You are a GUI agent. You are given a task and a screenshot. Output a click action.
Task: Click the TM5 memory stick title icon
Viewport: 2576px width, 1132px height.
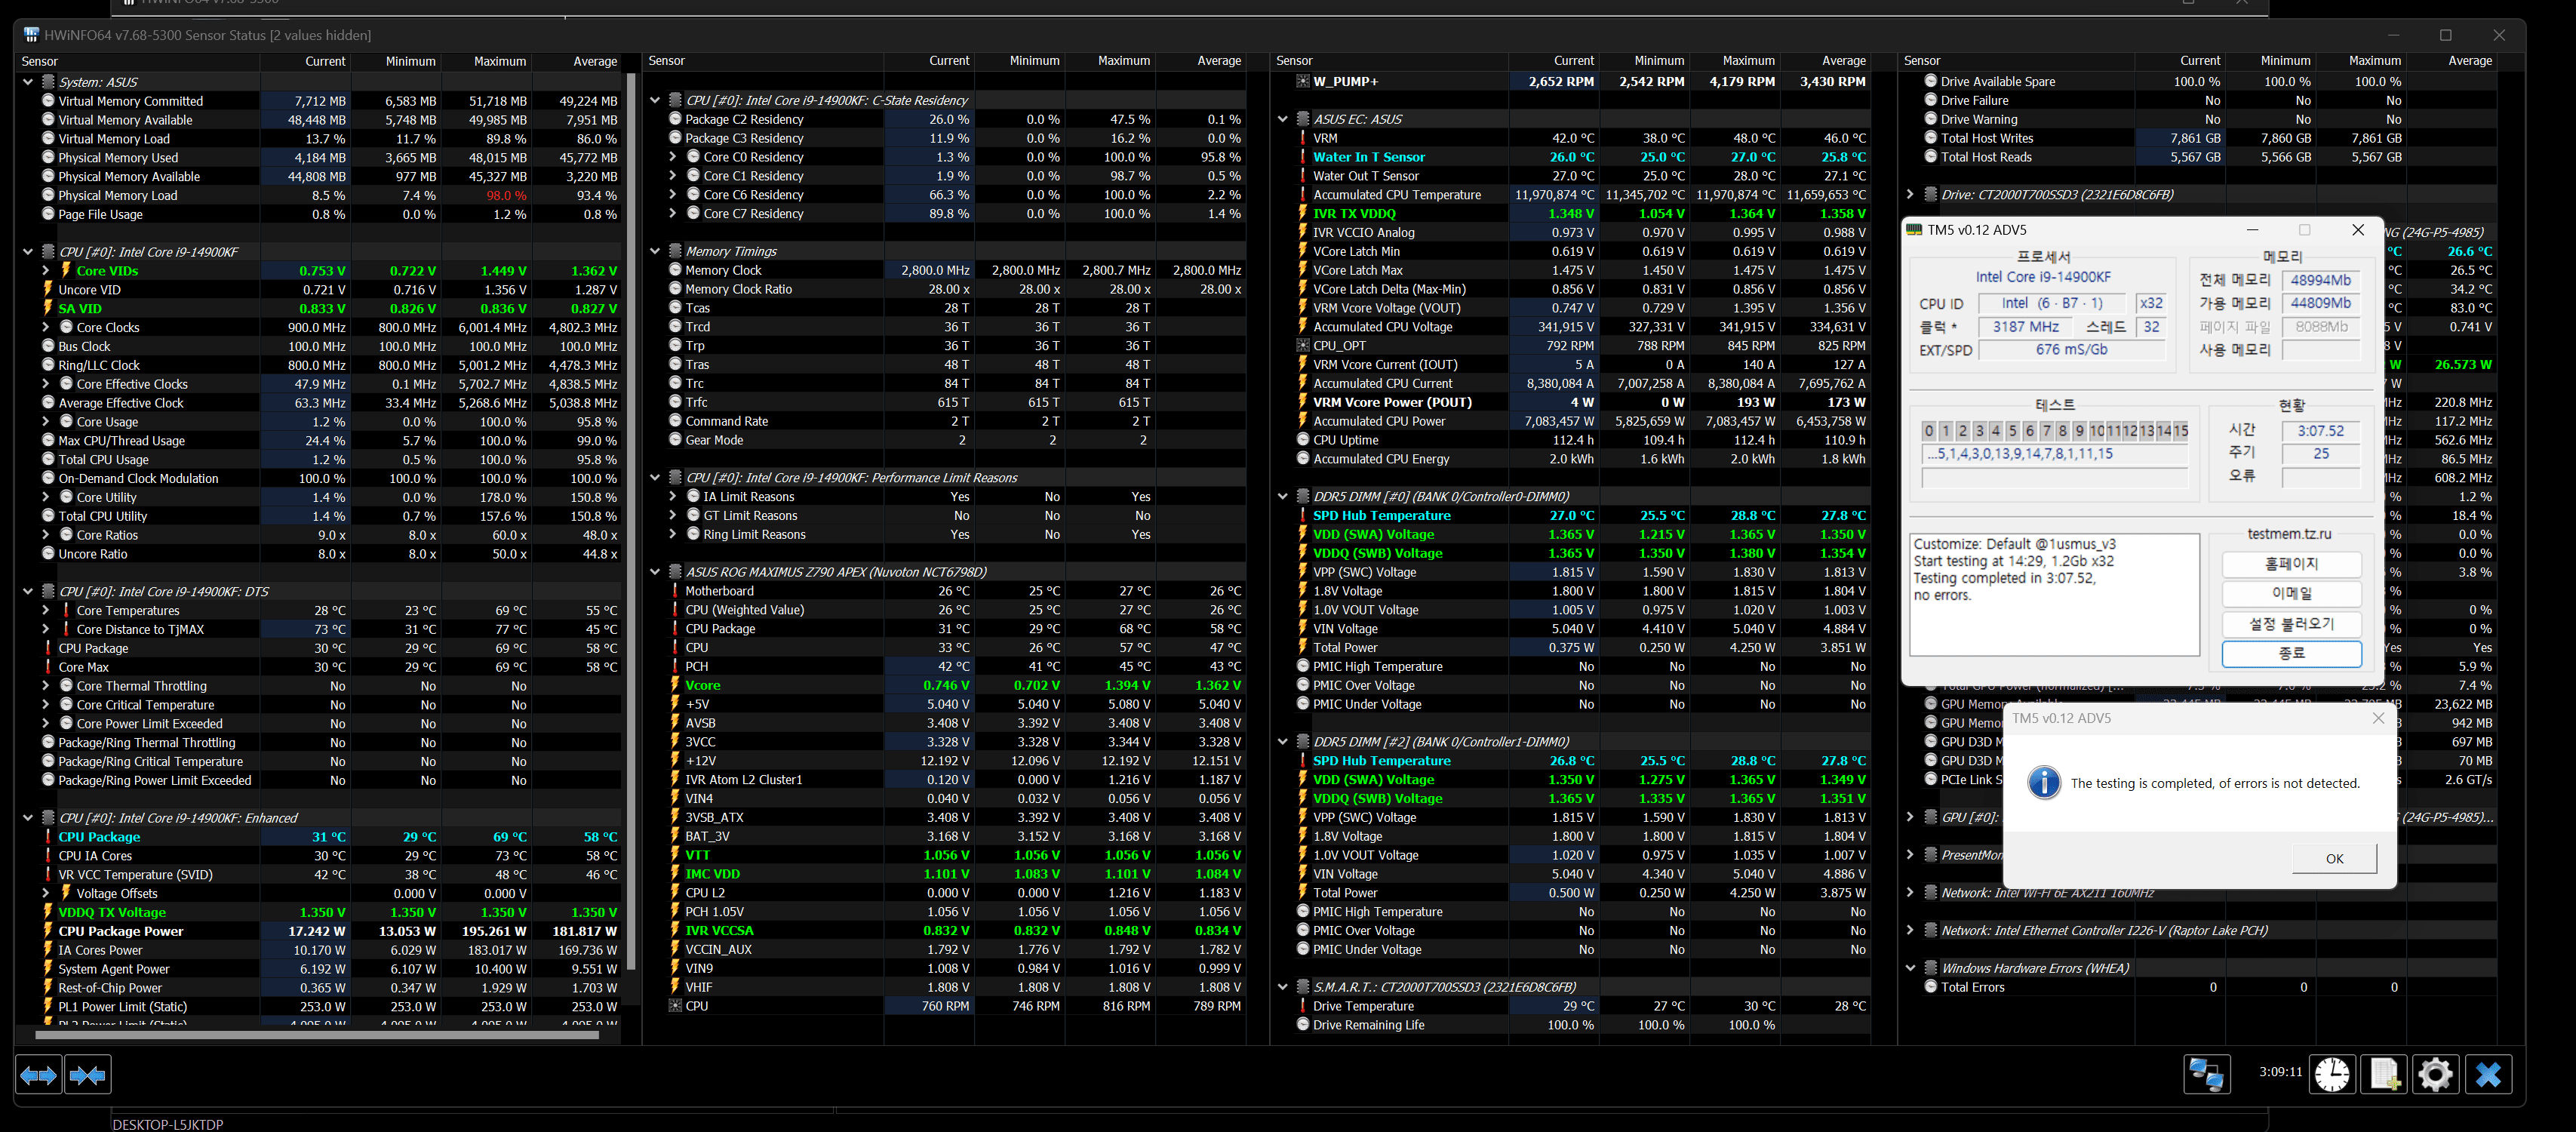[1914, 230]
